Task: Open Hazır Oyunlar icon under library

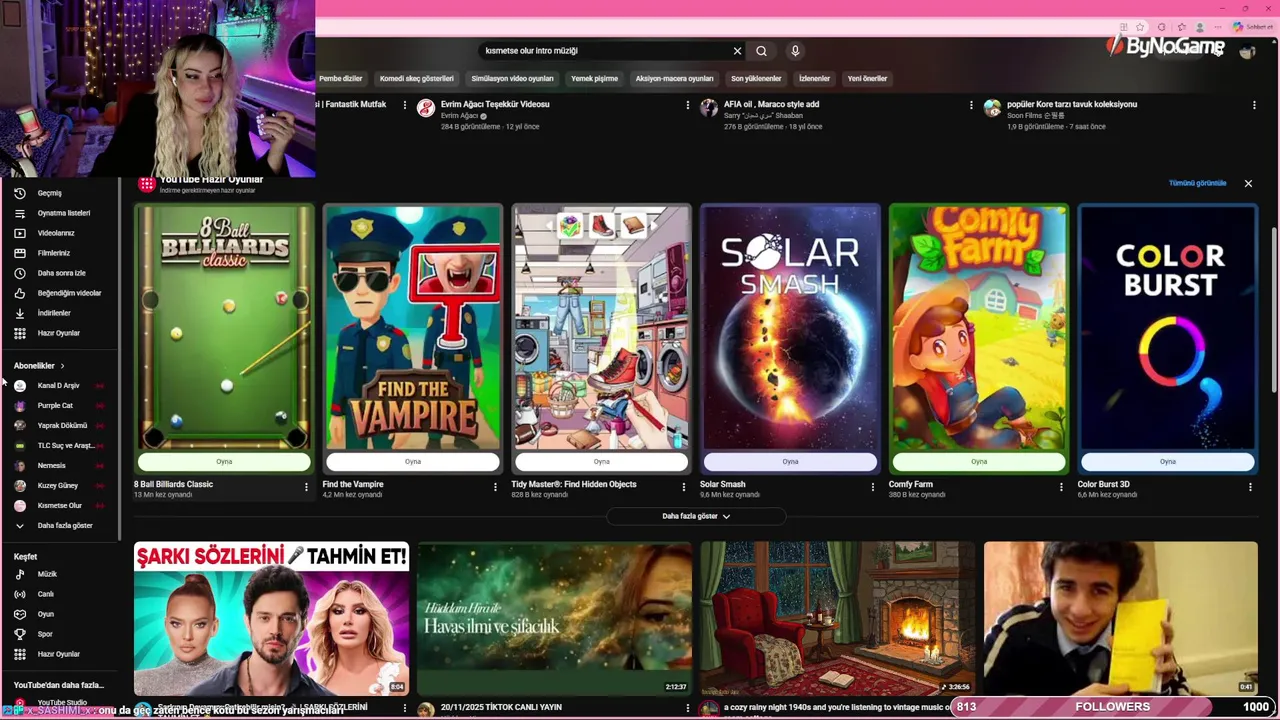Action: coord(19,333)
